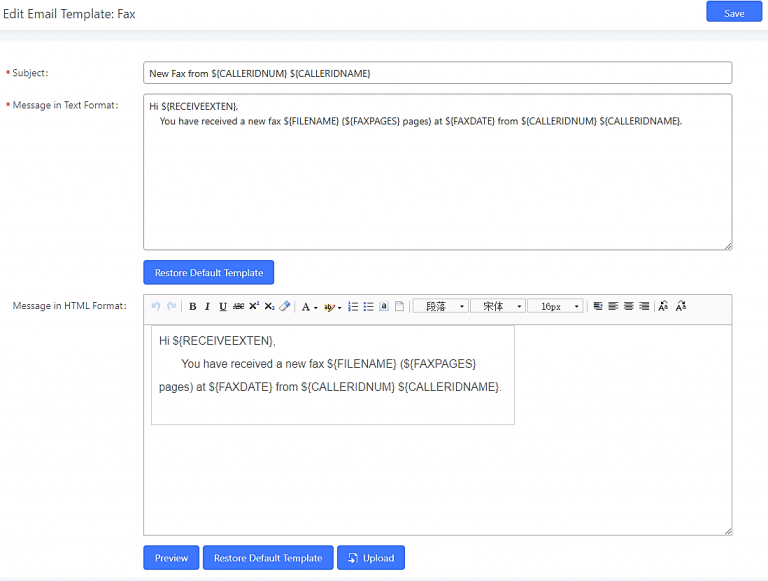Apply subscript formatting
The height and width of the screenshot is (581, 768).
[269, 306]
